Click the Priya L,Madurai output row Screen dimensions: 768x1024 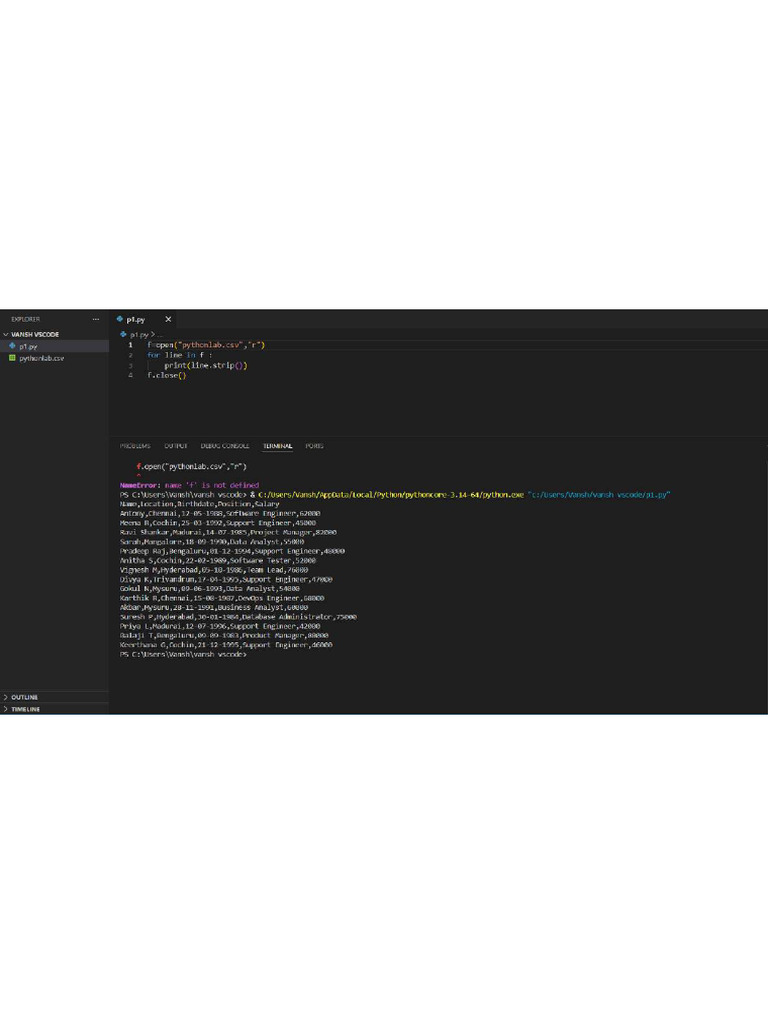click(220, 626)
